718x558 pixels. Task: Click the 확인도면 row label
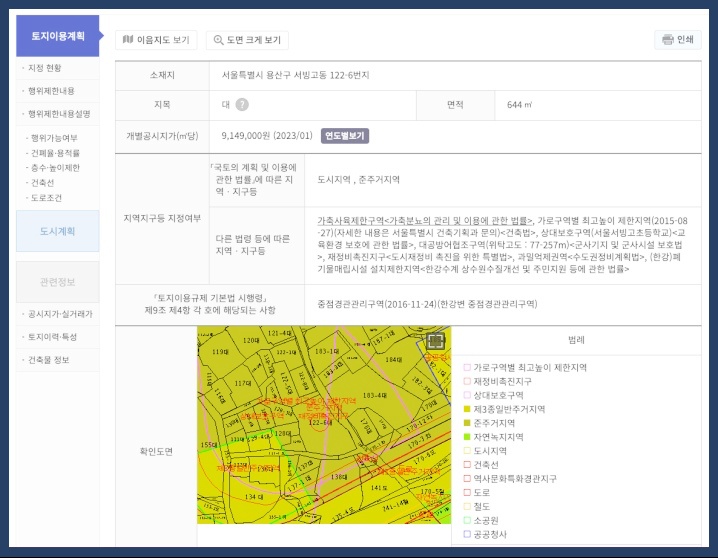[x=156, y=451]
